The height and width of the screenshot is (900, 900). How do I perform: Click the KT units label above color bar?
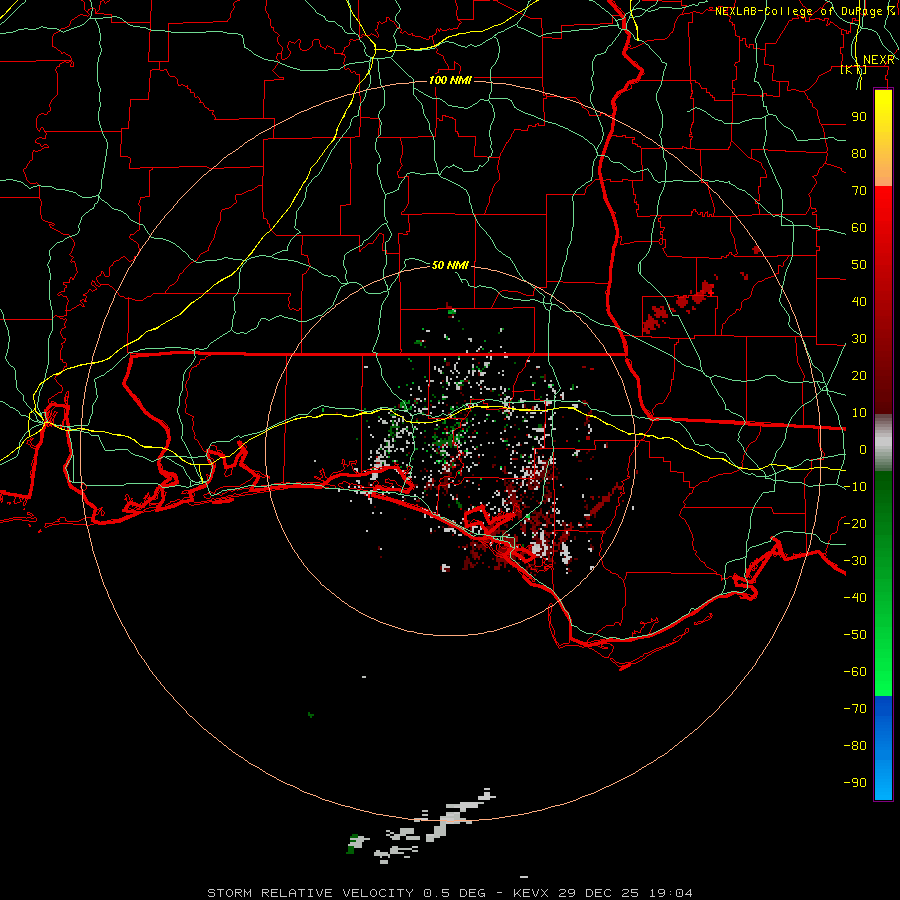pyautogui.click(x=854, y=69)
